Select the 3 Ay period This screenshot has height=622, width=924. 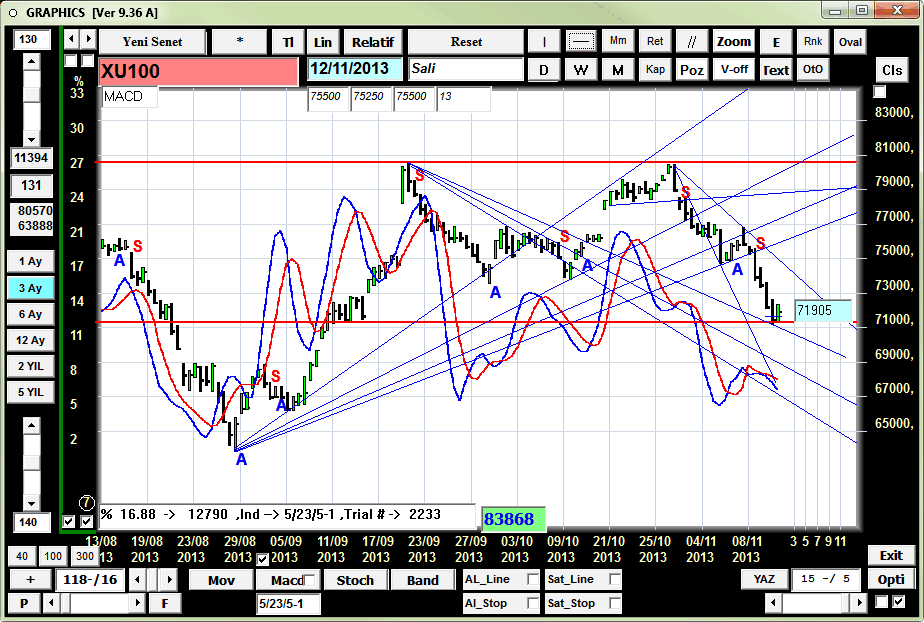click(x=31, y=288)
